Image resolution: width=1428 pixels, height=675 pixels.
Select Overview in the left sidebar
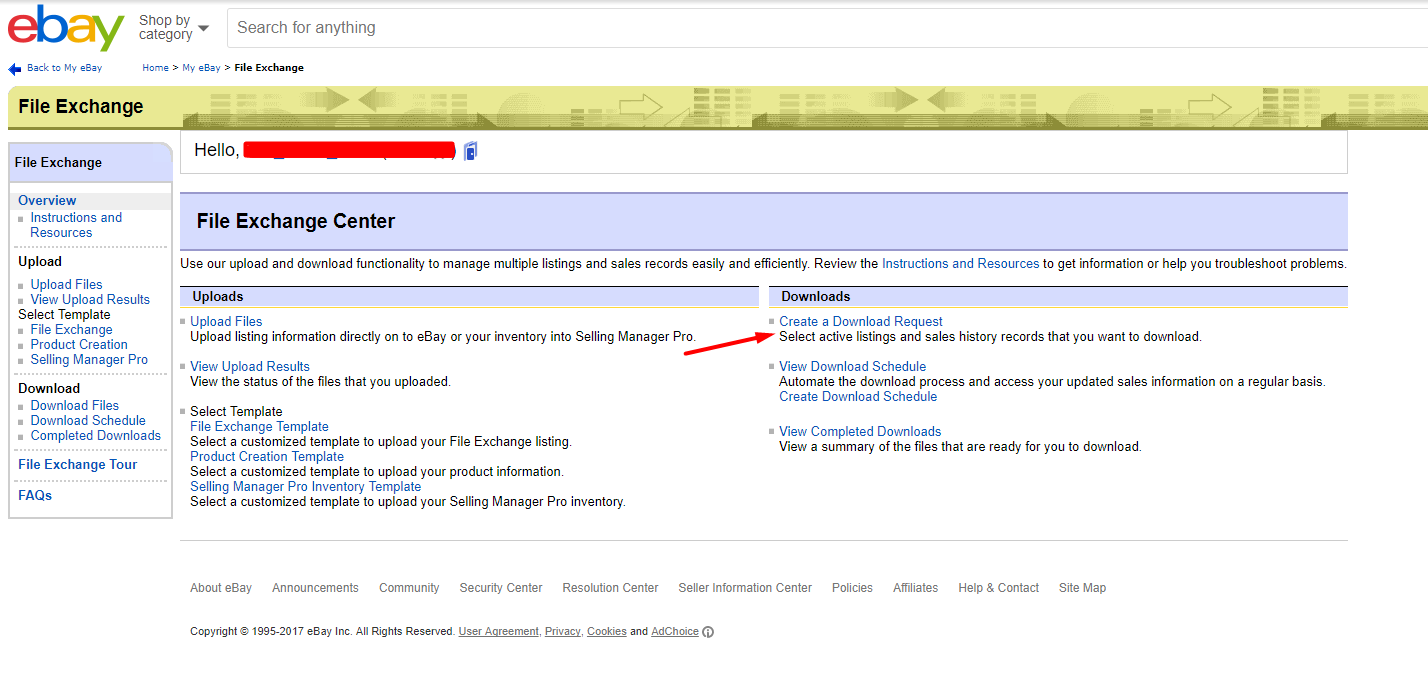47,201
